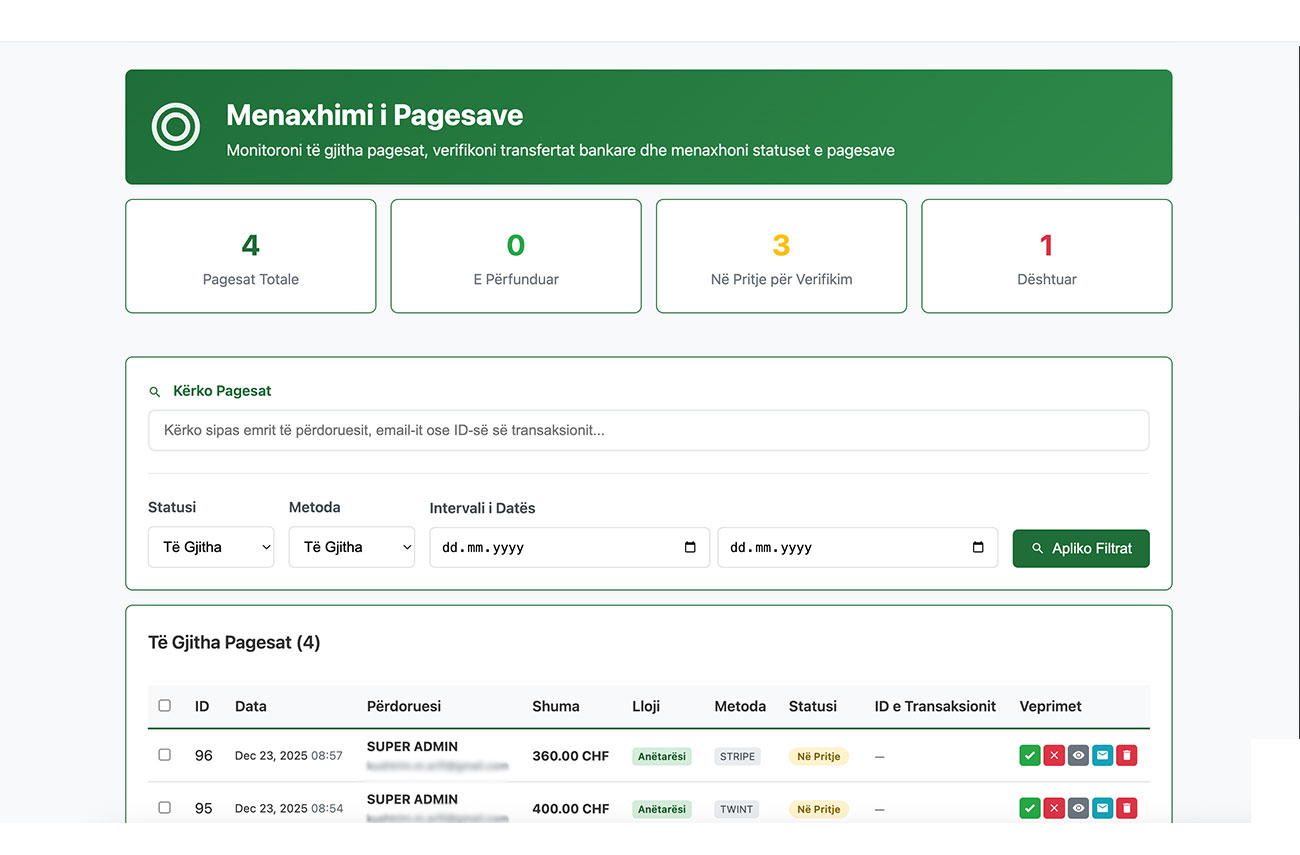Open the Statusi dropdown filter
The width and height of the screenshot is (1300, 855).
coord(211,548)
